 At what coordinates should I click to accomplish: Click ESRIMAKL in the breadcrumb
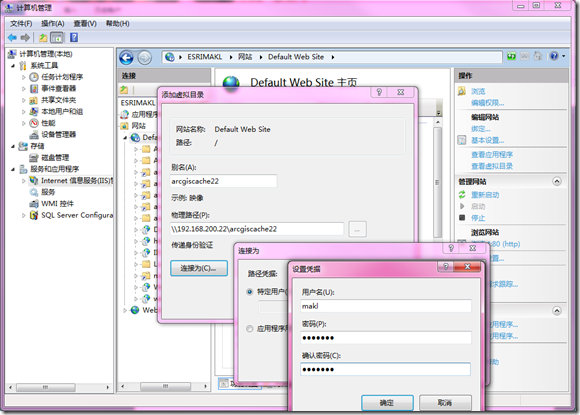point(205,57)
